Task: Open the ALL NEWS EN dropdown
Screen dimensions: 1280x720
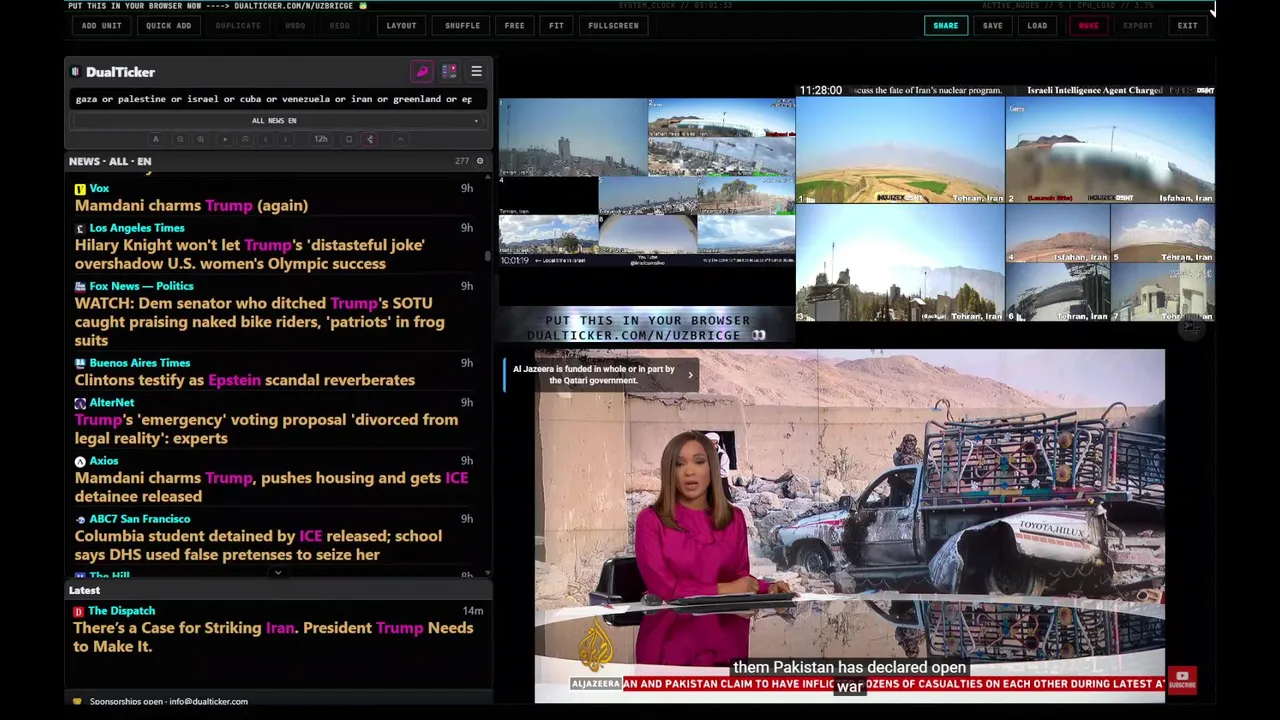Action: click(277, 121)
